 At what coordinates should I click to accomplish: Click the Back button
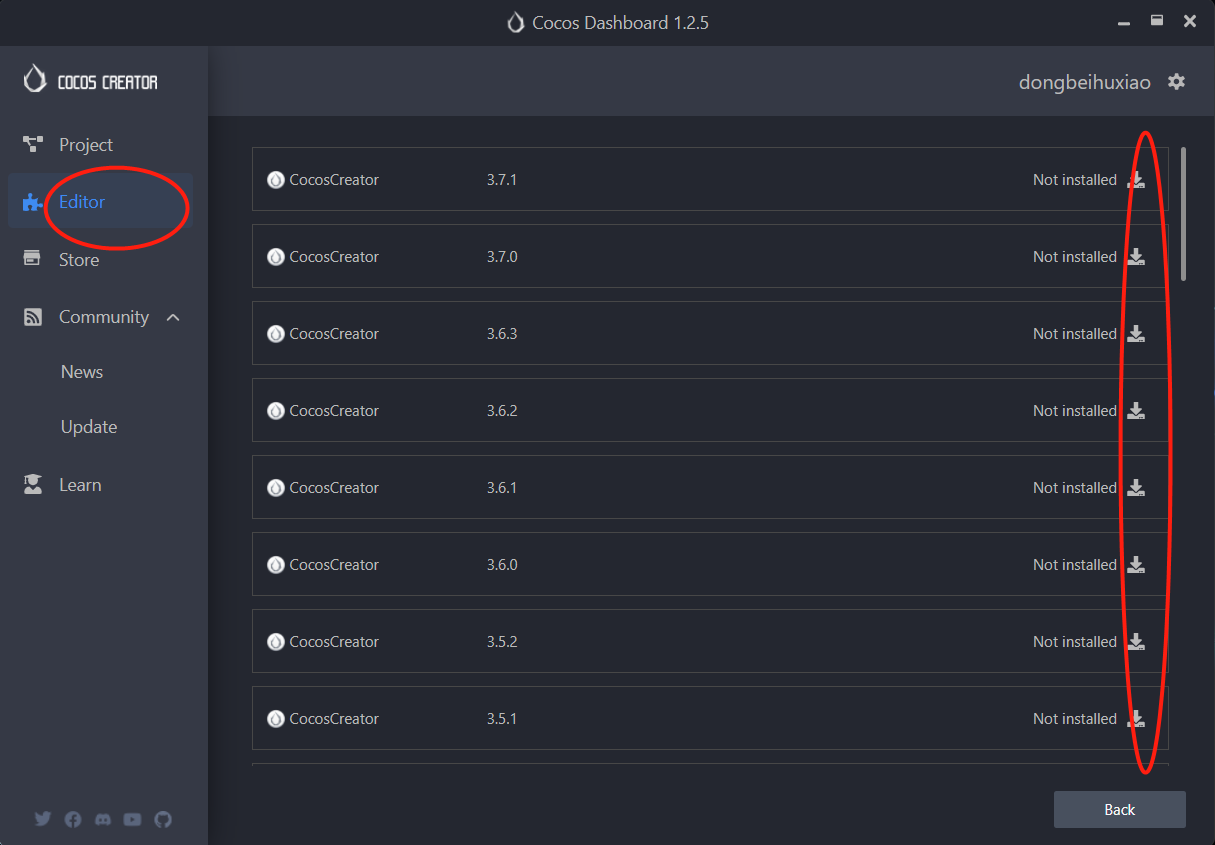(x=1120, y=810)
